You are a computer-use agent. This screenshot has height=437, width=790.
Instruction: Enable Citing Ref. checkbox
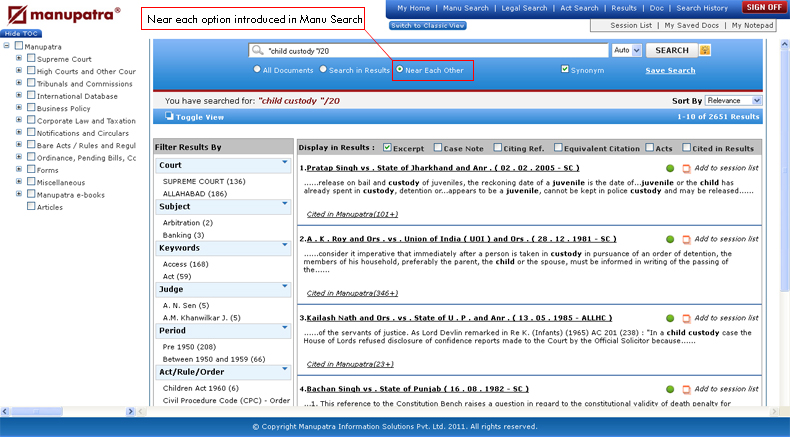[x=498, y=147]
